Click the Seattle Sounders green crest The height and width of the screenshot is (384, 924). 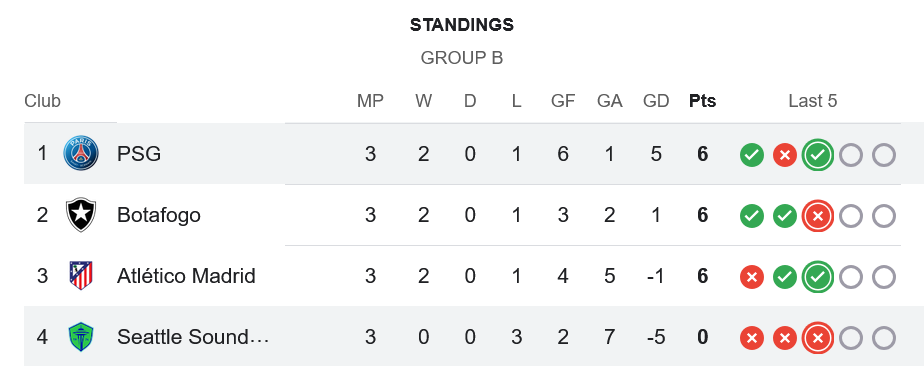pyautogui.click(x=81, y=336)
